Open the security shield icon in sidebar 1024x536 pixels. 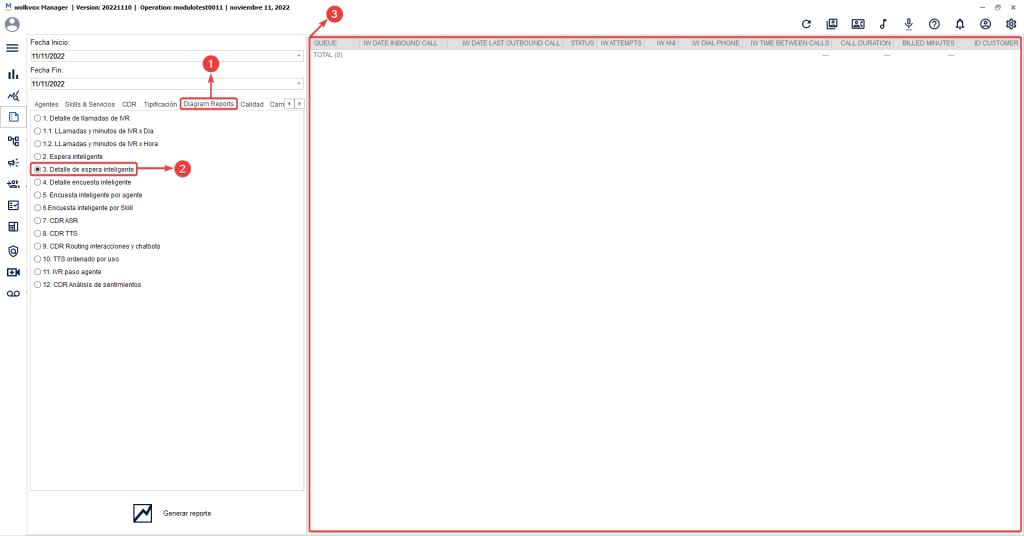click(x=13, y=251)
